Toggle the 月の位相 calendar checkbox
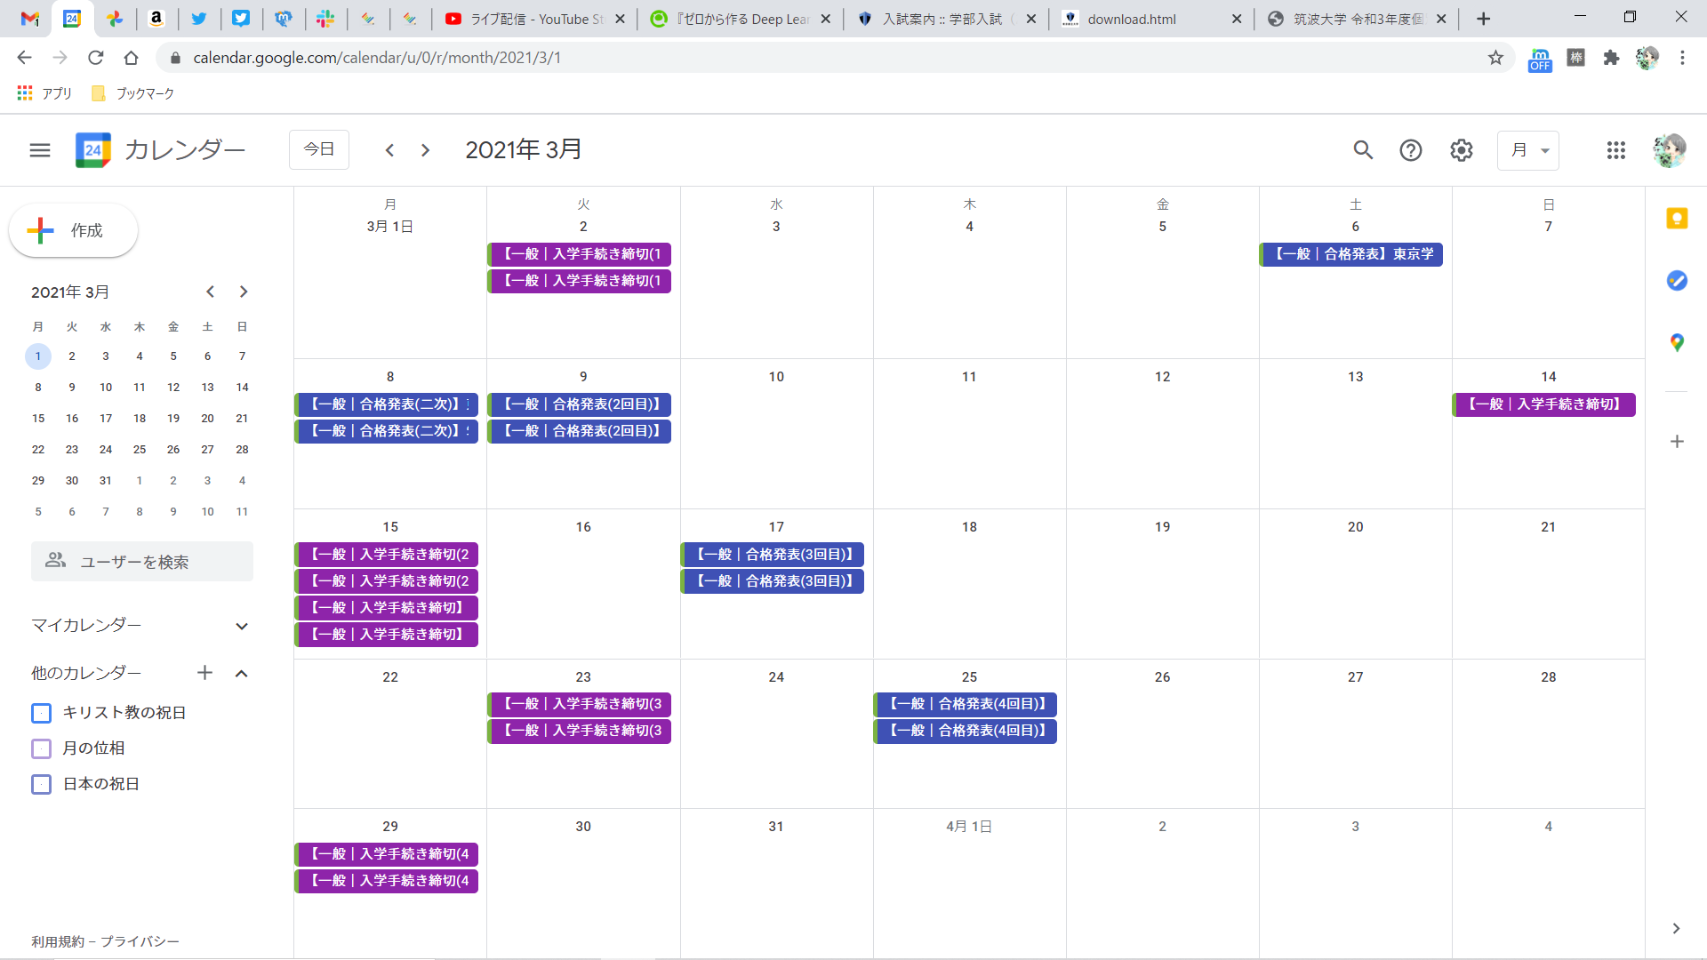This screenshot has height=960, width=1707. point(41,748)
